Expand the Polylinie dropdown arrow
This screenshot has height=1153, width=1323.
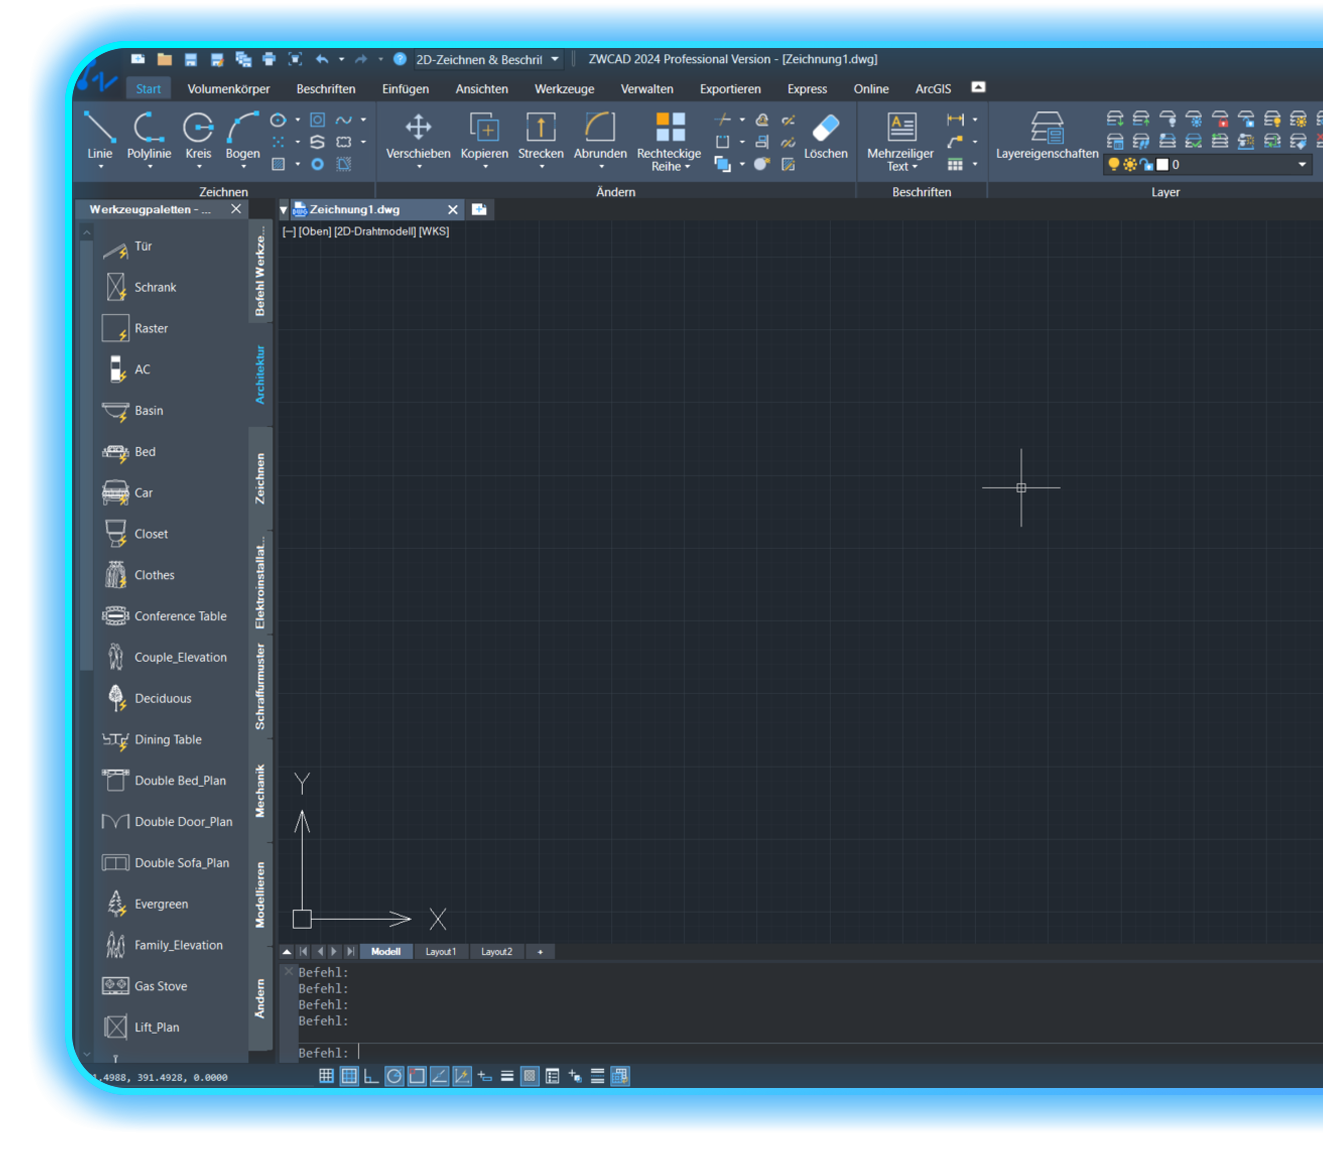pos(150,167)
